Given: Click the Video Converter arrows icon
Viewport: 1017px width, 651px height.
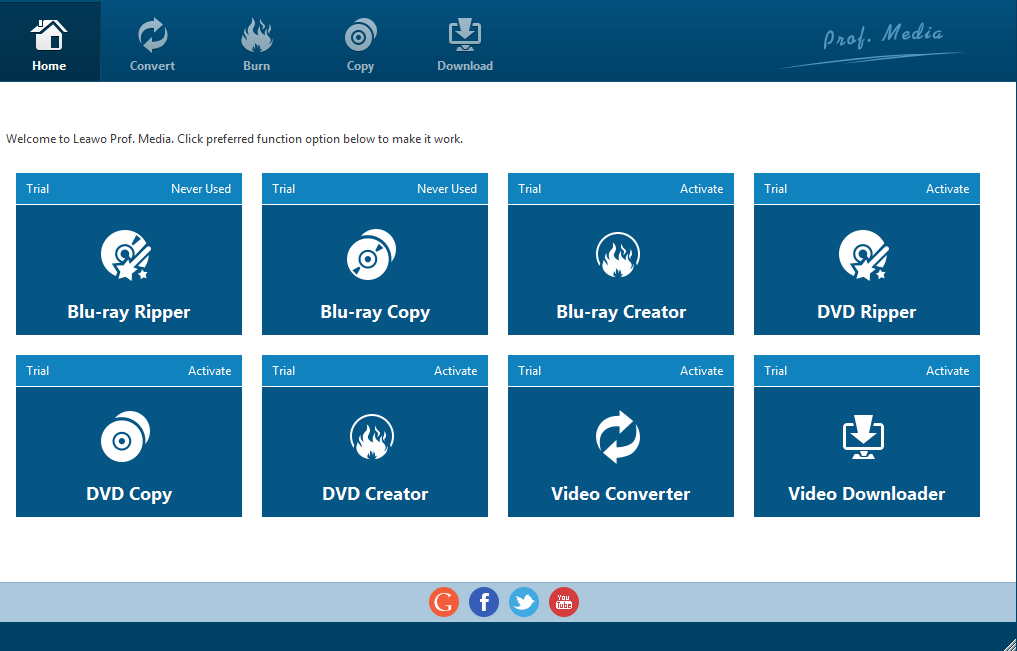Looking at the screenshot, I should tap(618, 437).
